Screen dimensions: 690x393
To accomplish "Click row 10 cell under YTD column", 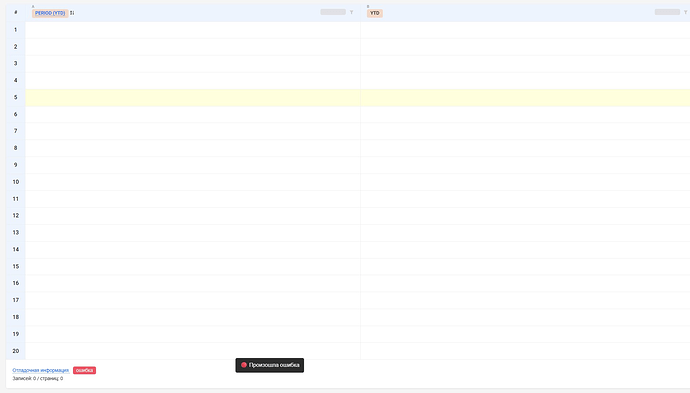I will 525,182.
